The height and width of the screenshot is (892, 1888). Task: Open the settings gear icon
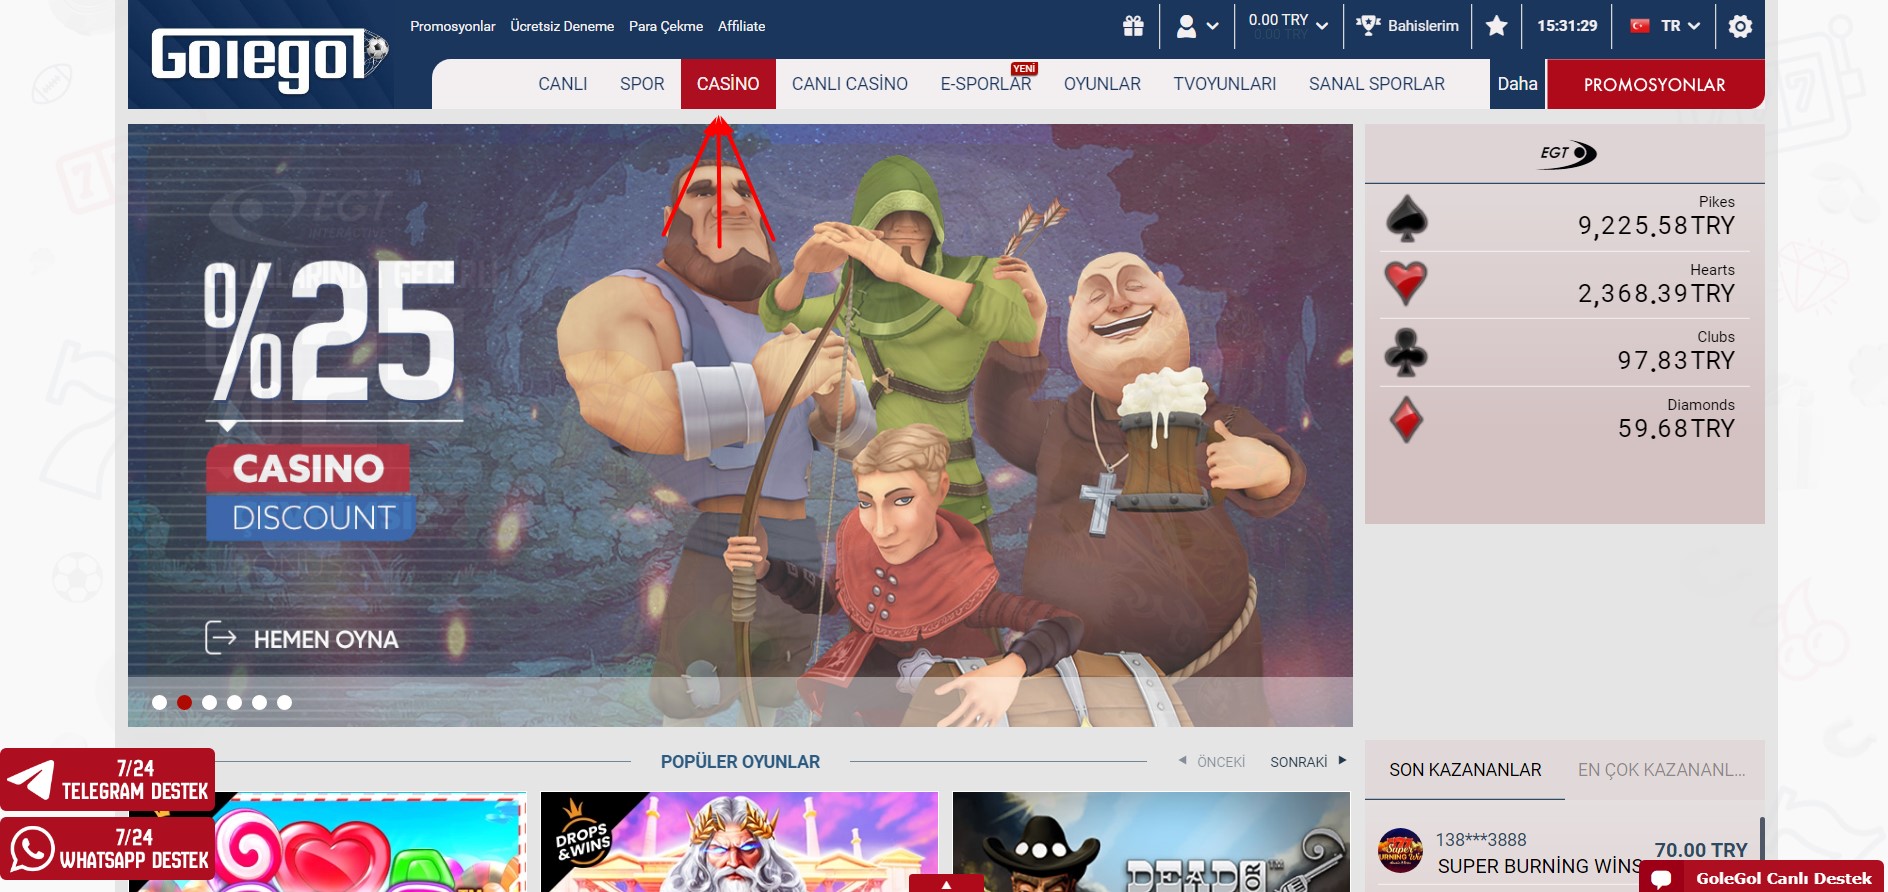point(1740,26)
